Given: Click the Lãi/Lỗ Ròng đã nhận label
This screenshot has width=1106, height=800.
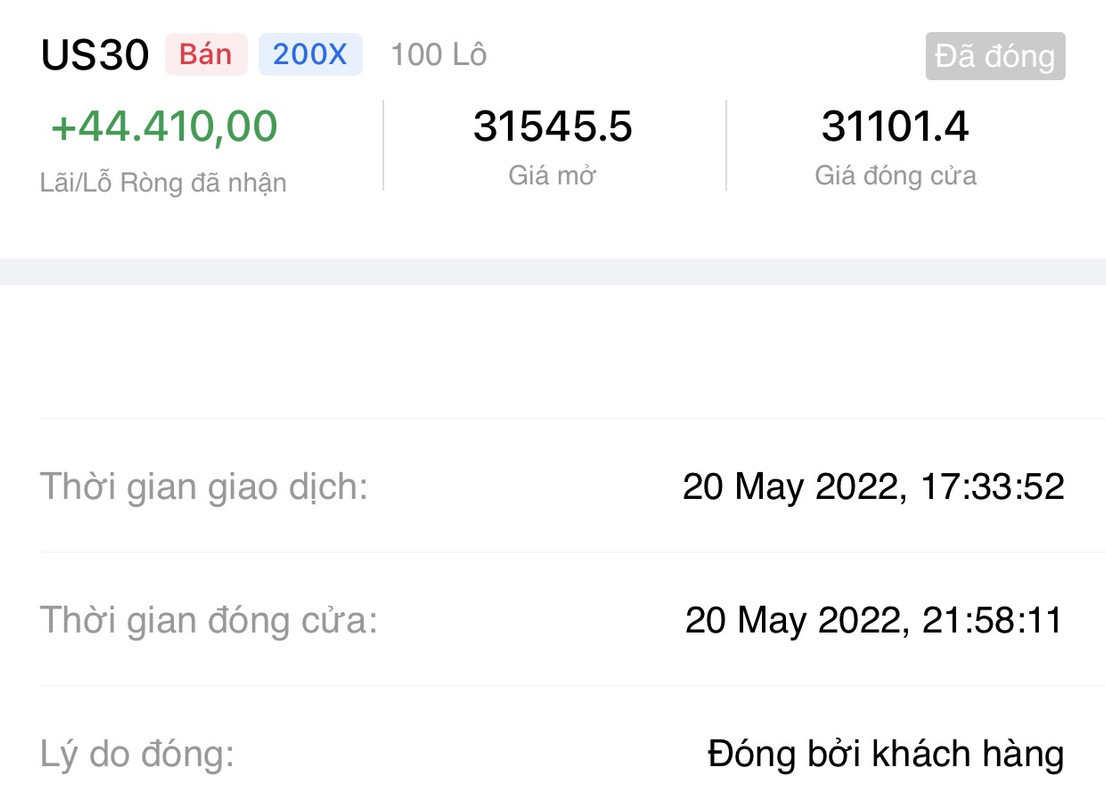Looking at the screenshot, I should (x=163, y=183).
